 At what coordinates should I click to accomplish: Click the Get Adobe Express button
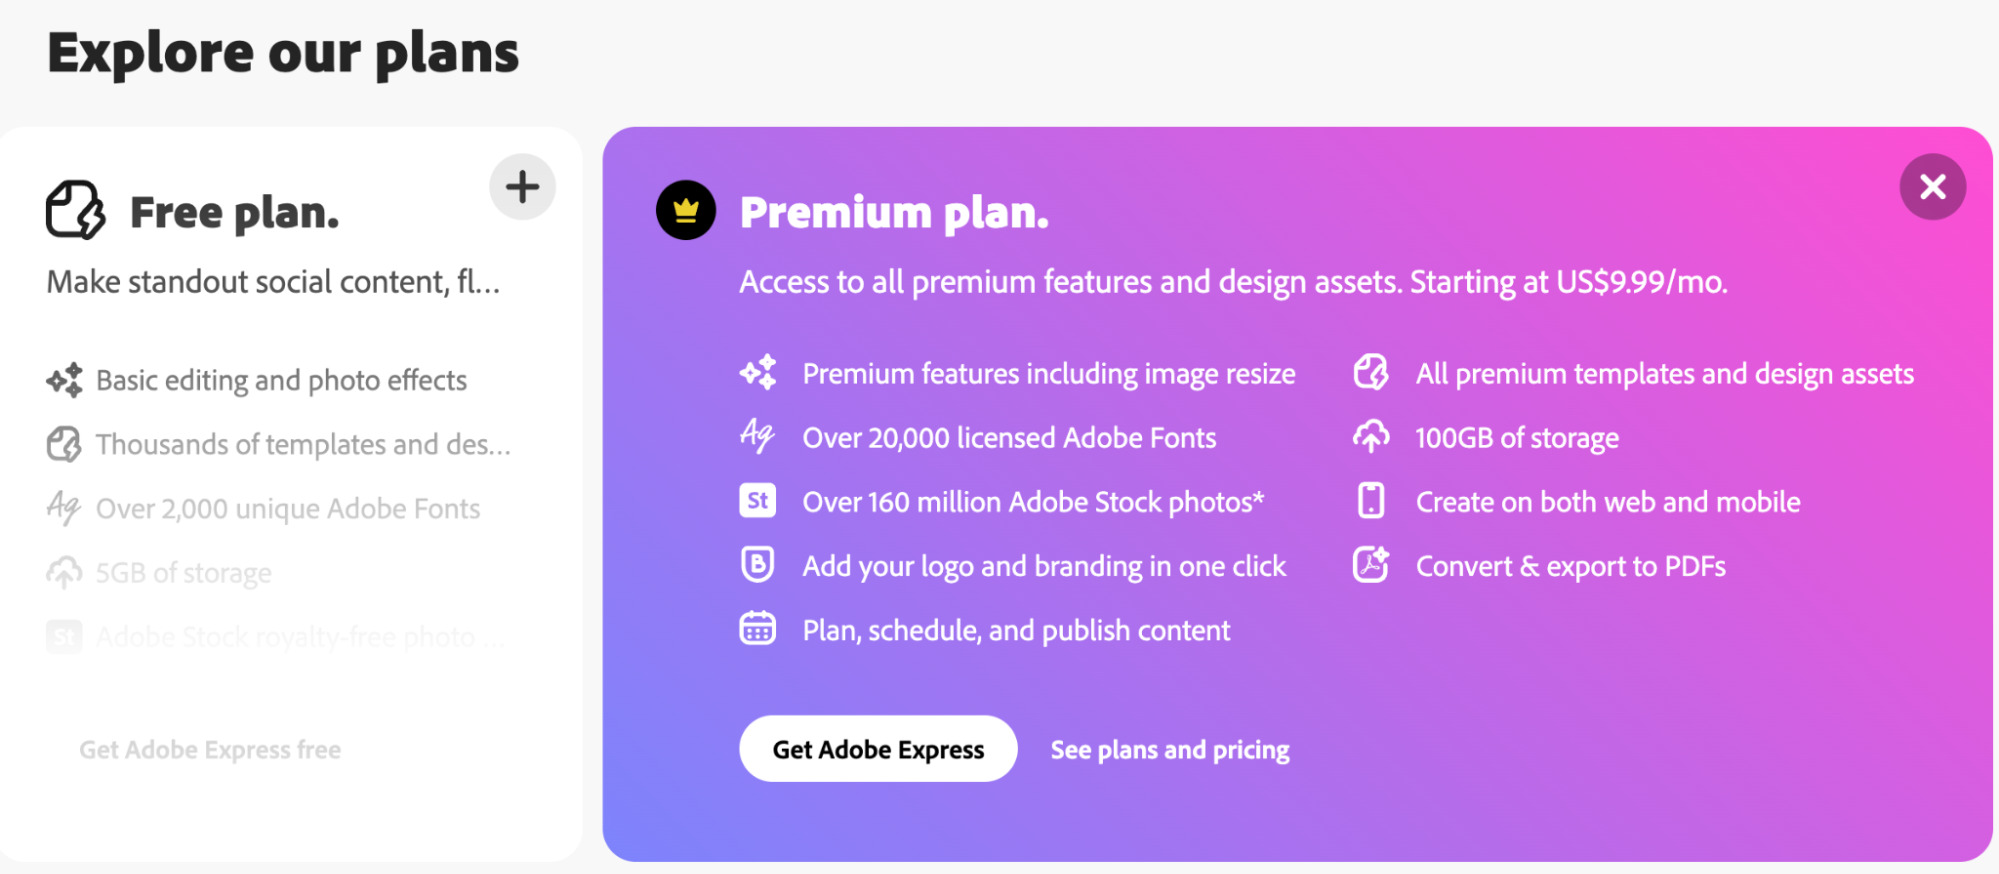pos(877,748)
